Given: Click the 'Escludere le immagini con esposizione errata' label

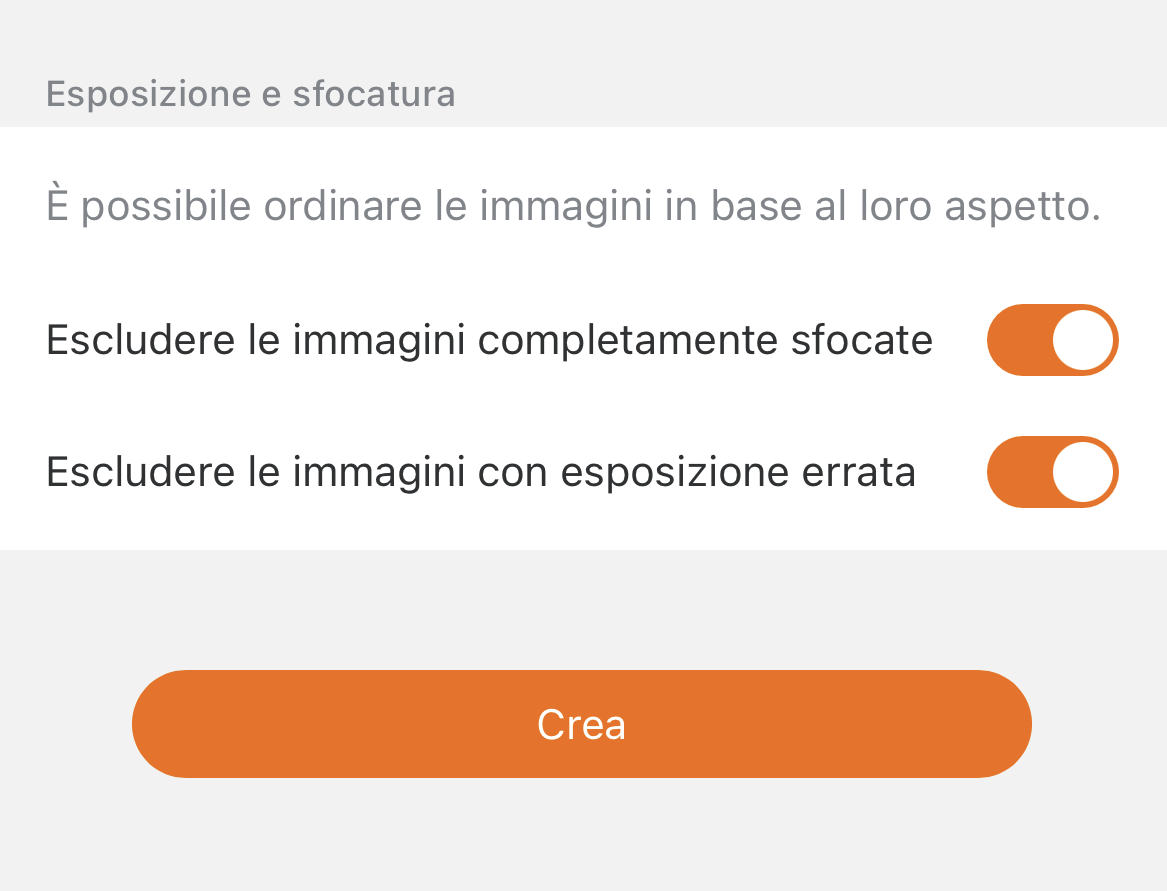Looking at the screenshot, I should click(x=481, y=472).
